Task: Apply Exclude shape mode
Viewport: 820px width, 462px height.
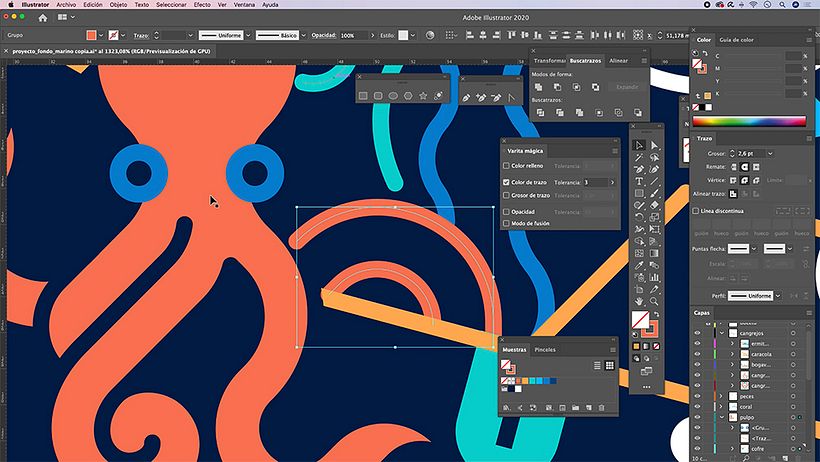Action: tap(595, 87)
